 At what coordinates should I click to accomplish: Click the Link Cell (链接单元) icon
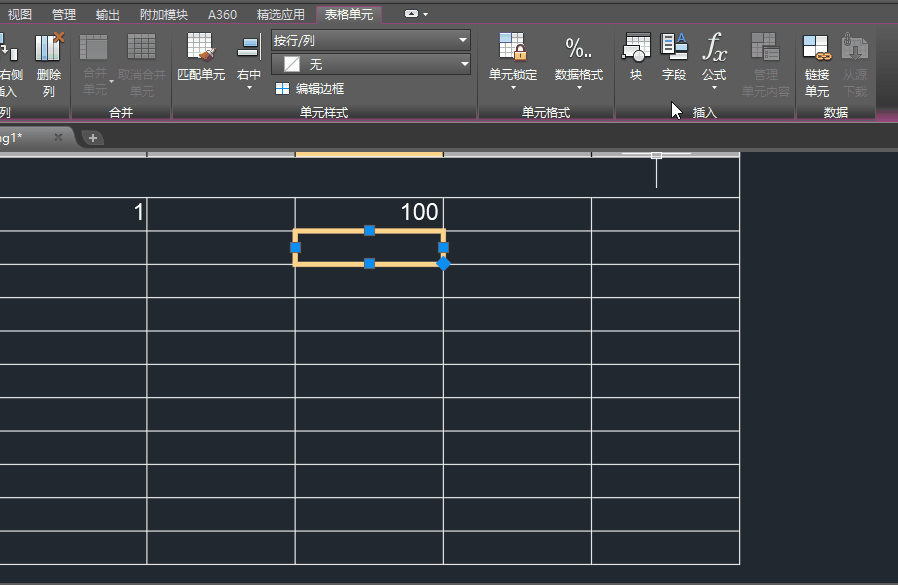click(816, 50)
